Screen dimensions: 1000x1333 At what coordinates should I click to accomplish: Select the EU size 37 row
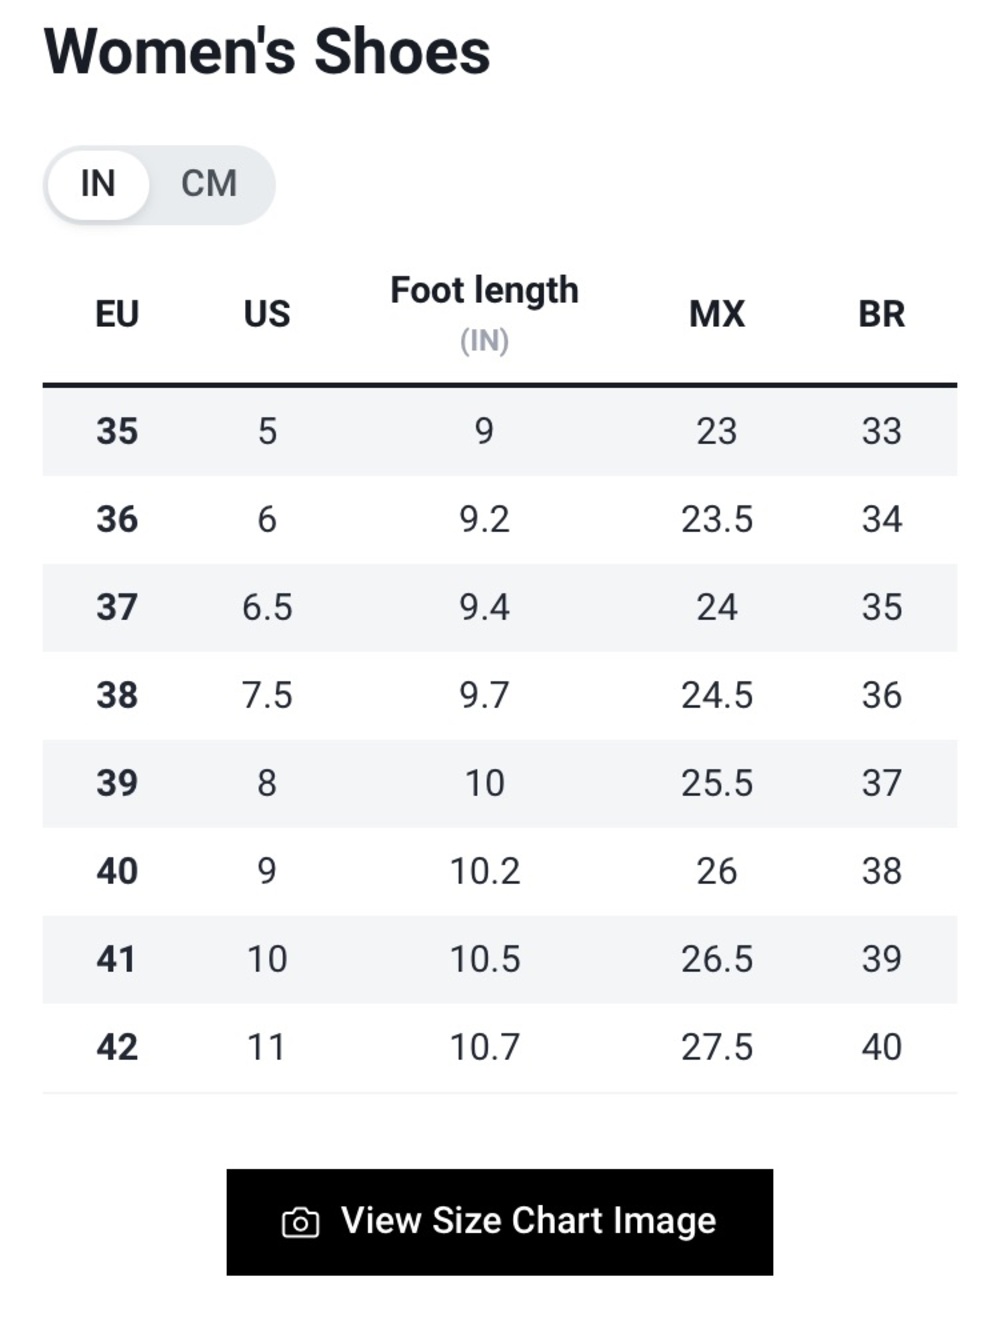(500, 607)
